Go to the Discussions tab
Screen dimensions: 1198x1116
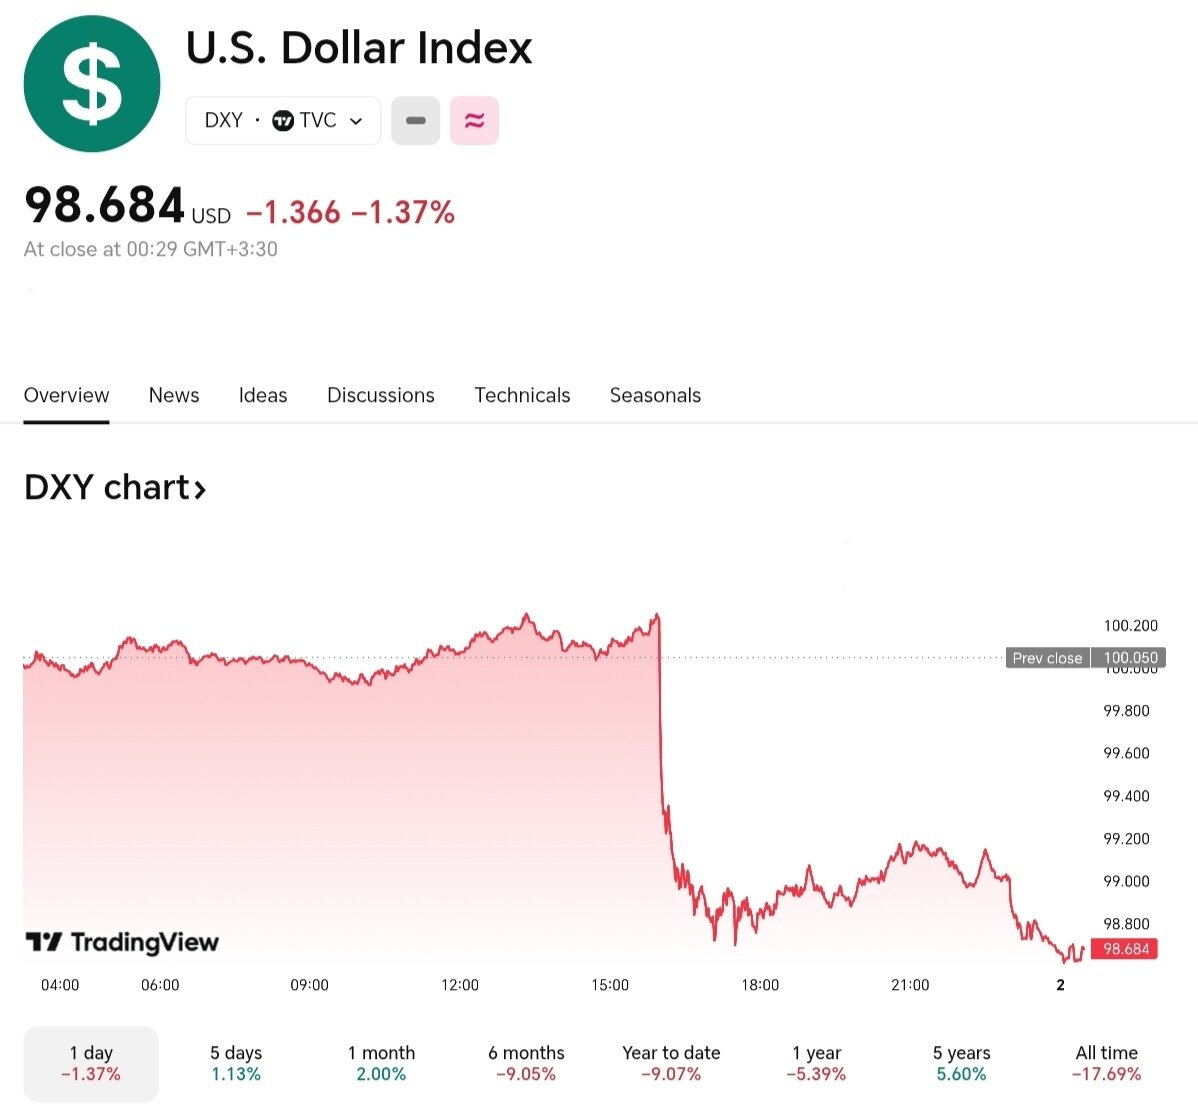381,395
